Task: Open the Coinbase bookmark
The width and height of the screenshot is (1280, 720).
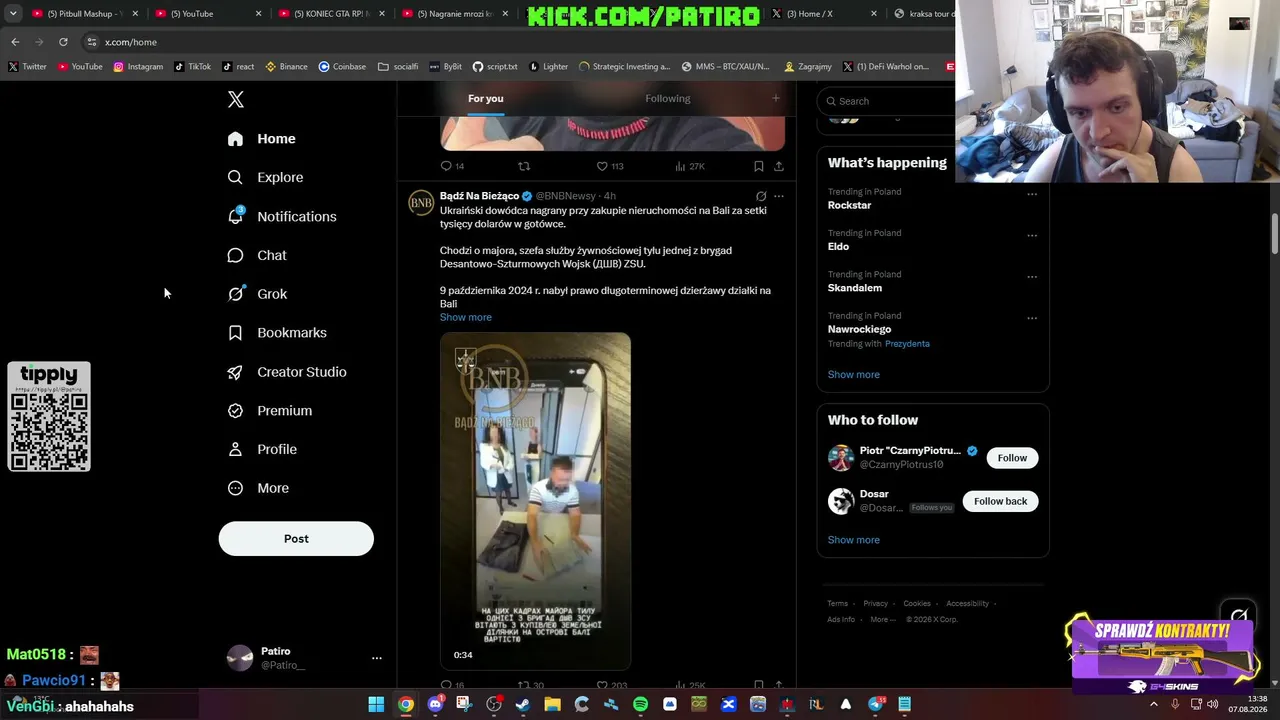Action: point(342,67)
